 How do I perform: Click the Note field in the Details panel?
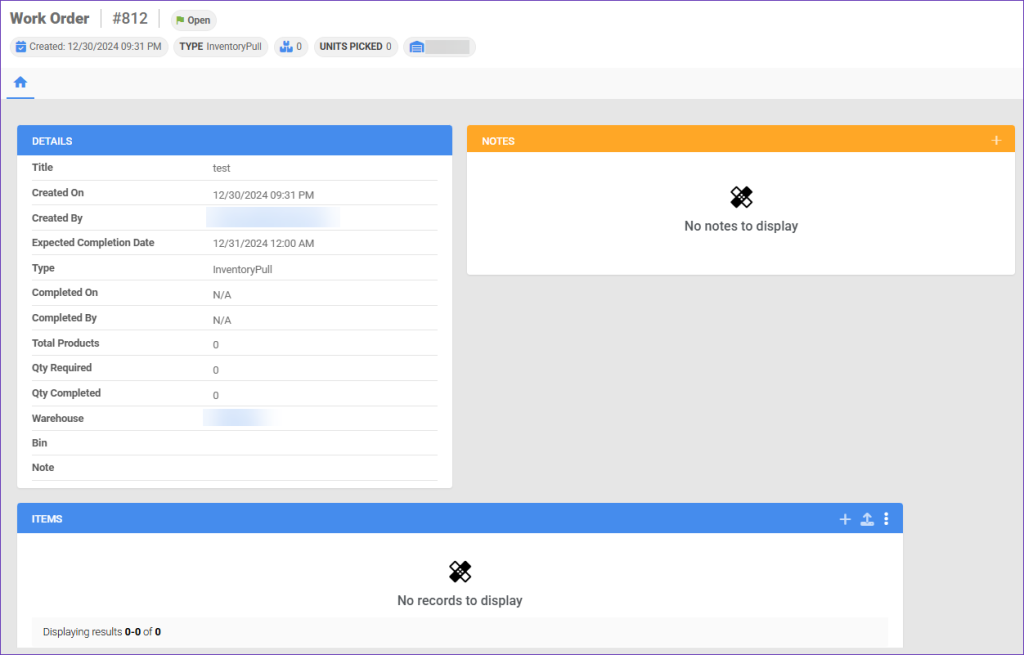click(x=234, y=467)
